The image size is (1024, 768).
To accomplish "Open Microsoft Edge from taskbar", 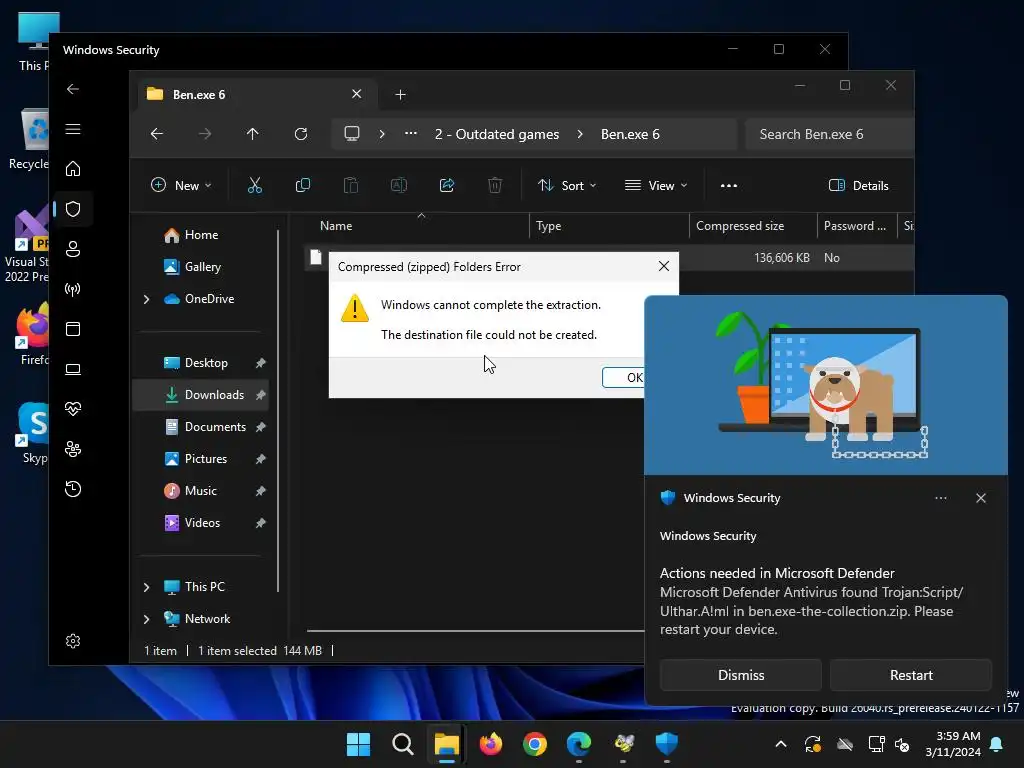I will [x=579, y=744].
